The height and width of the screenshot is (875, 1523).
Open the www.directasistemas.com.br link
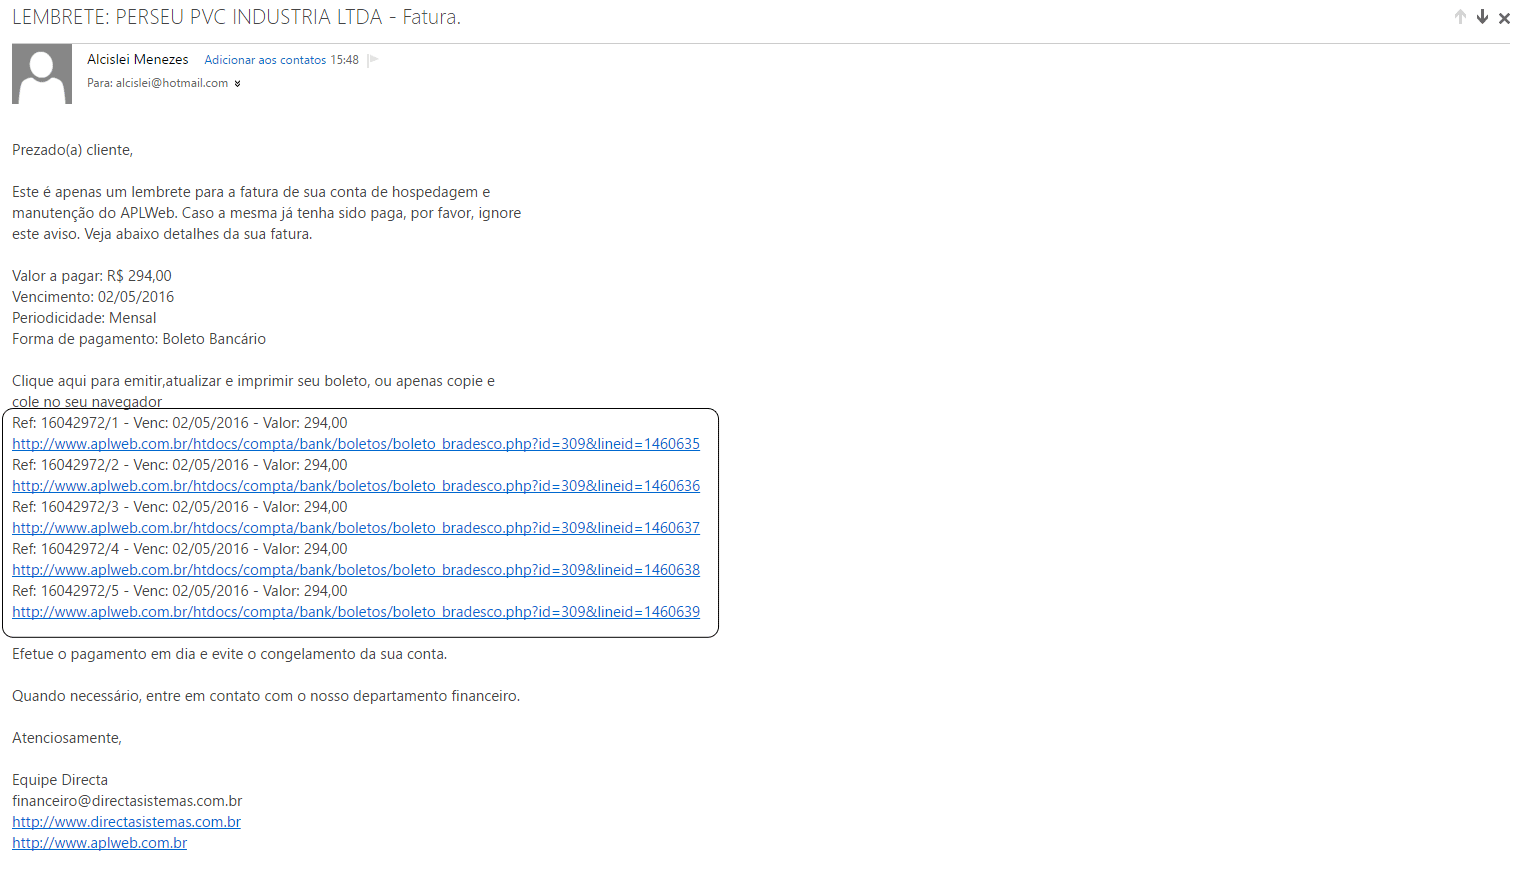coord(126,822)
